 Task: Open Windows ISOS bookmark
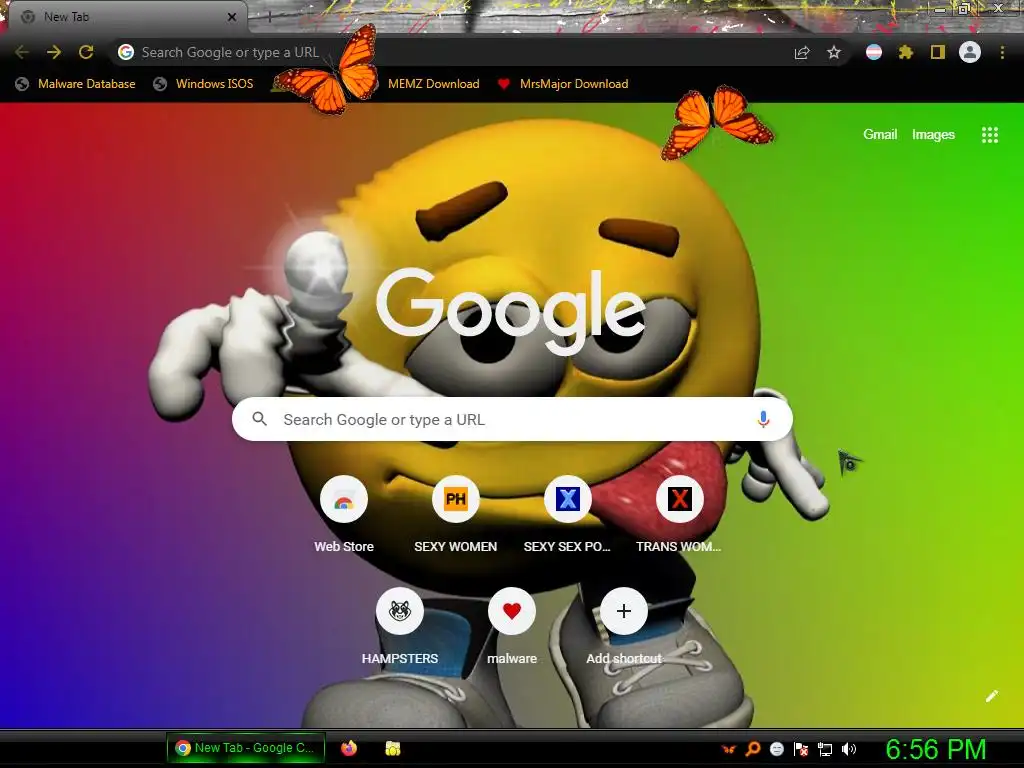(x=203, y=84)
